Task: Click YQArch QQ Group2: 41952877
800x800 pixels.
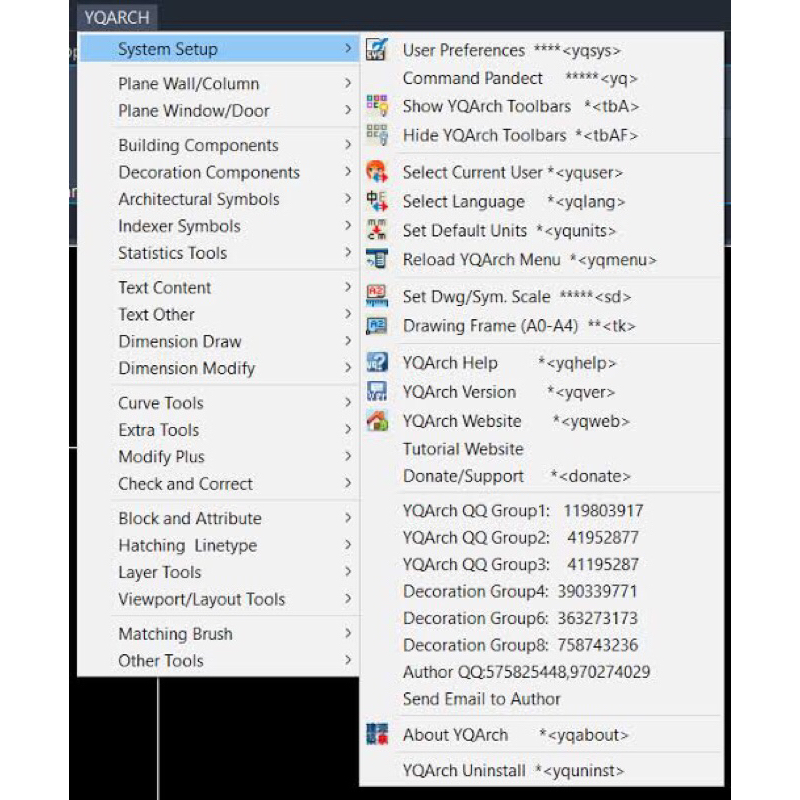Action: click(542, 537)
